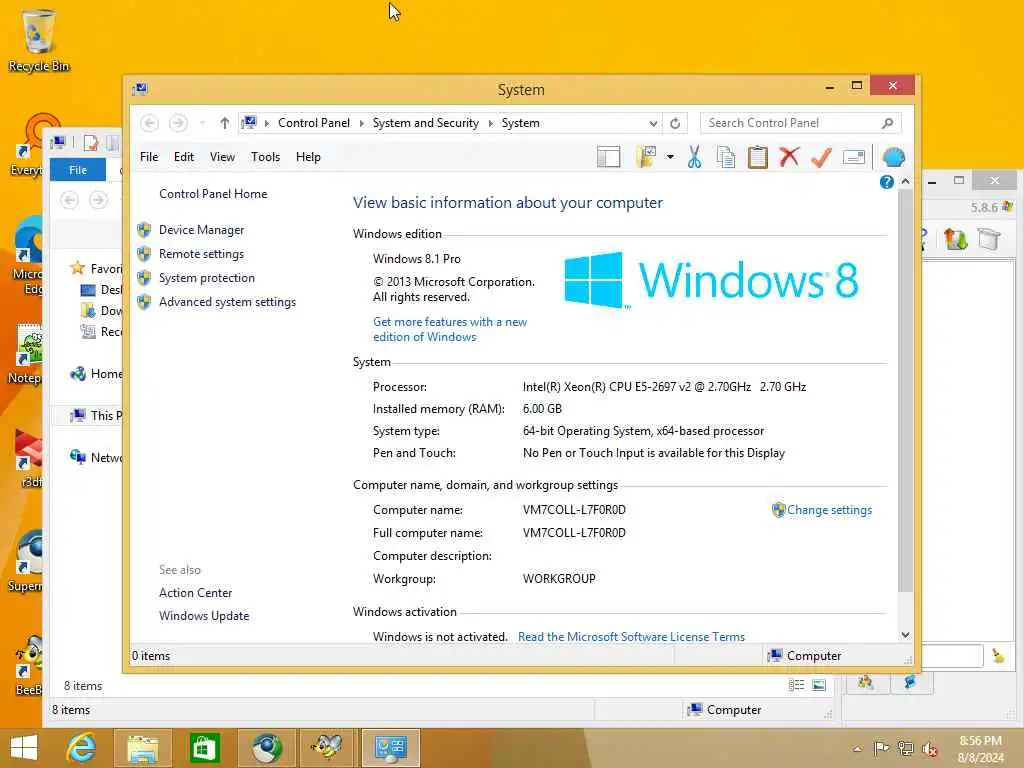1024x768 pixels.
Task: Click the scrollbar down arrow in System window
Action: pos(905,635)
